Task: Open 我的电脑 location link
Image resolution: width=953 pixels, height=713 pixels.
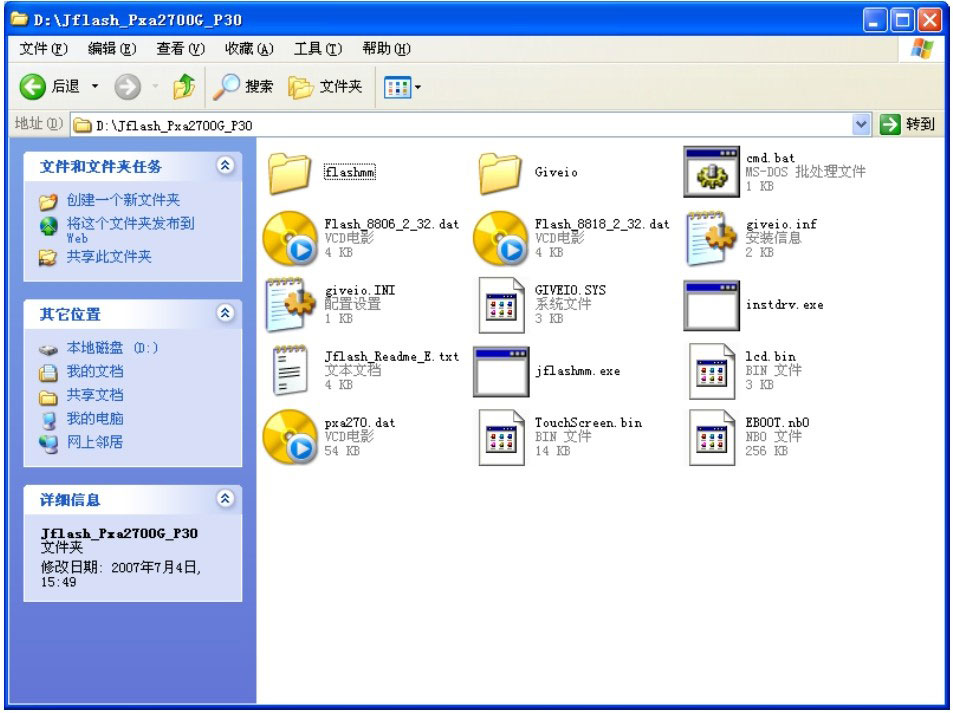Action: pyautogui.click(x=95, y=419)
